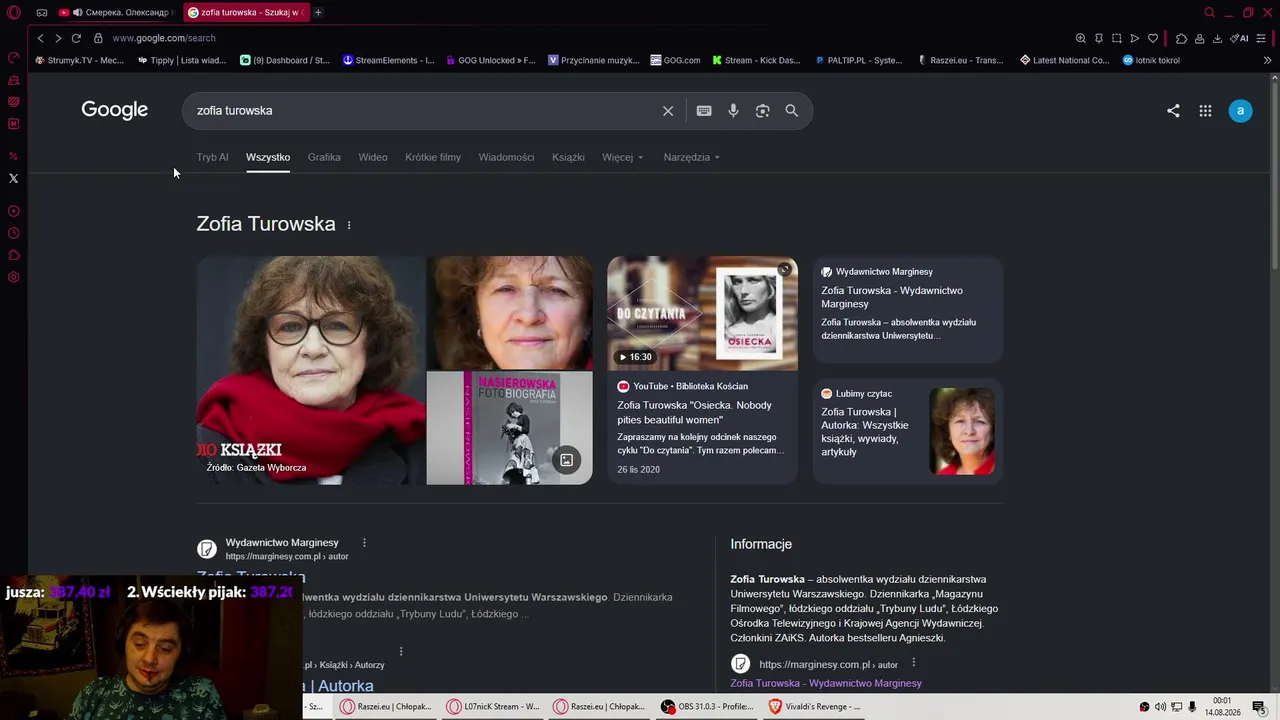Open the Opera main menu logo
This screenshot has height=720, width=1280.
pyautogui.click(x=14, y=12)
